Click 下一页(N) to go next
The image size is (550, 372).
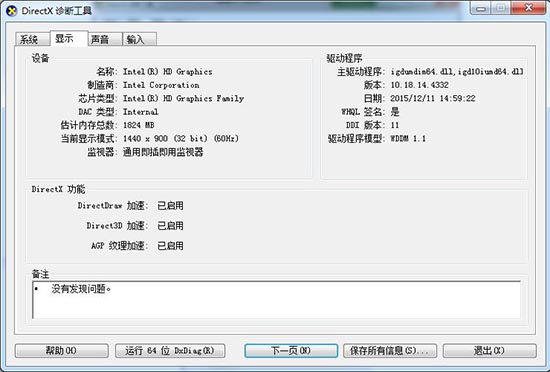[291, 350]
